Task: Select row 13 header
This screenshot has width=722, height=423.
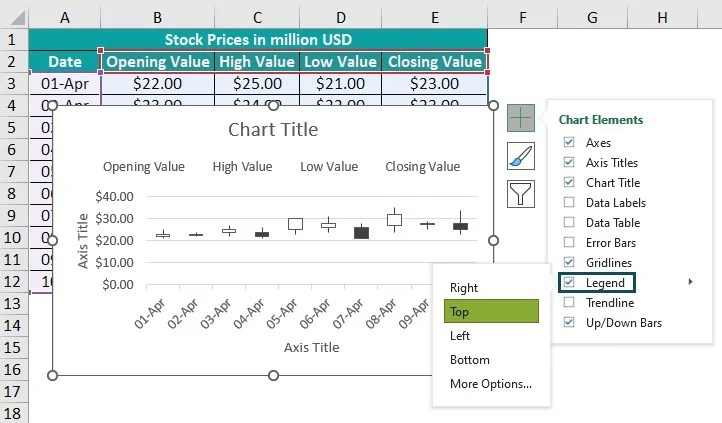Action: 14,303
